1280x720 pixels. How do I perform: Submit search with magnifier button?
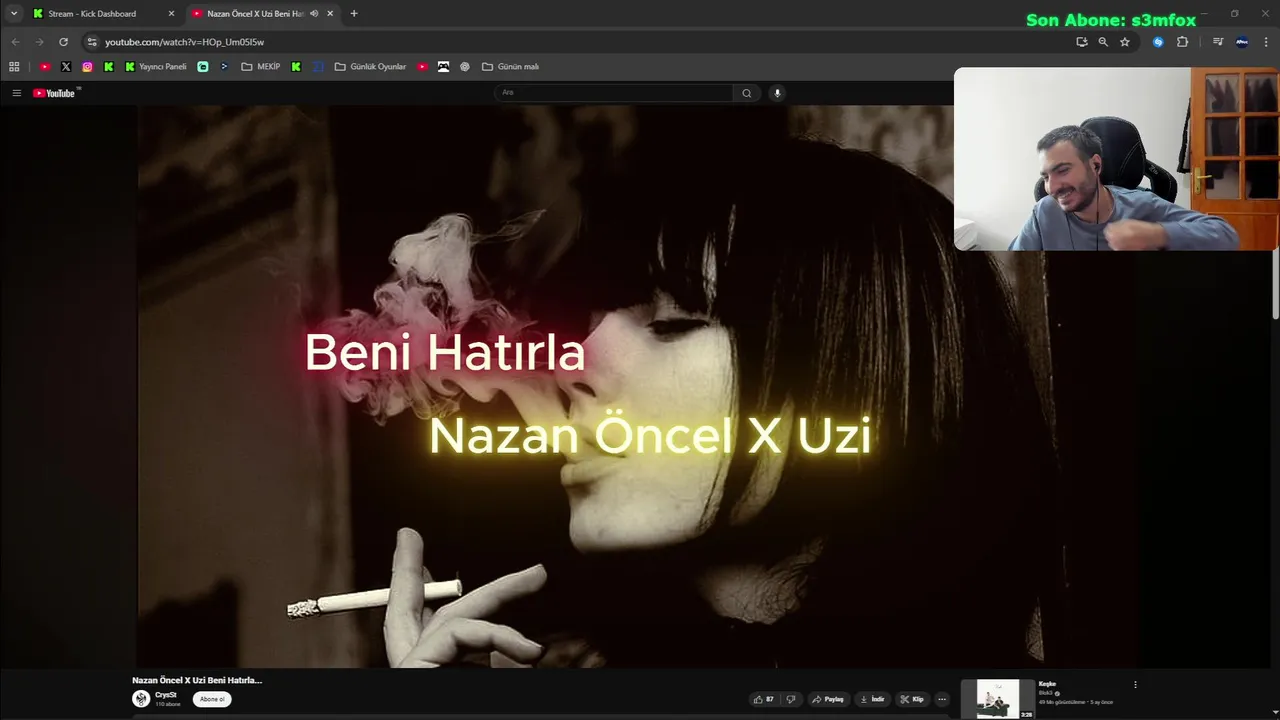(746, 93)
